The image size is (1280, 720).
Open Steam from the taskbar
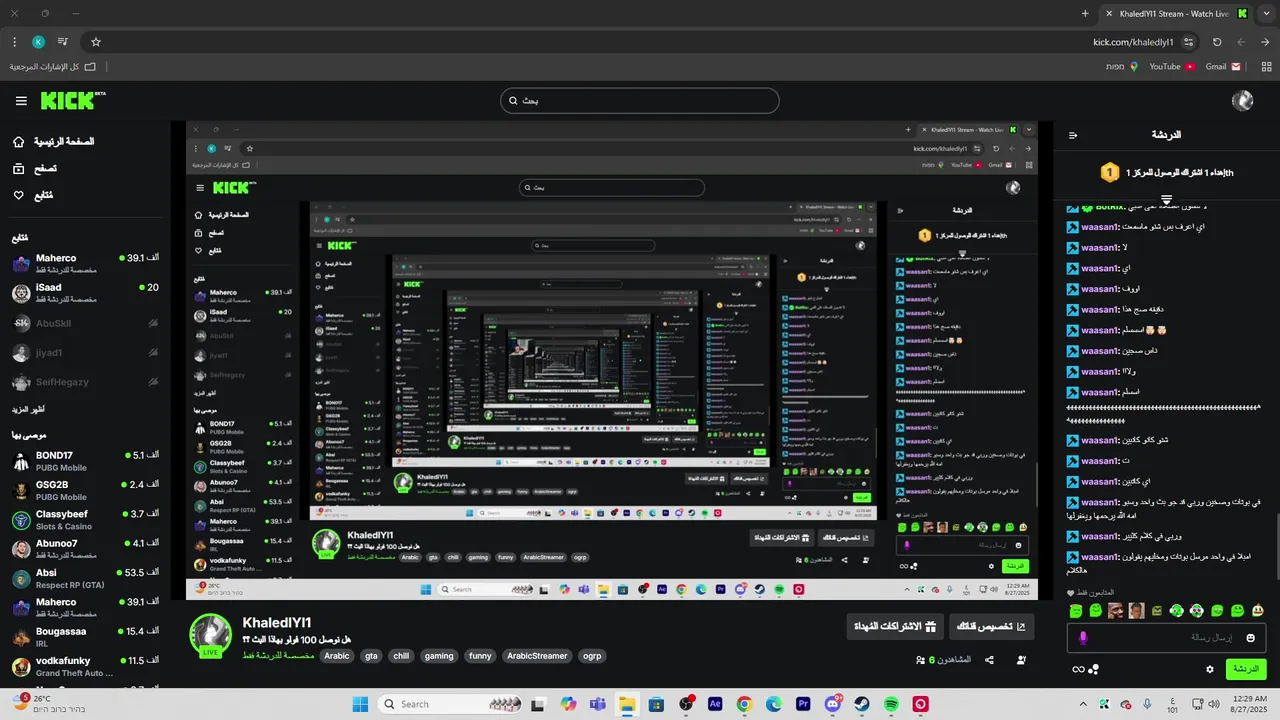[x=862, y=704]
